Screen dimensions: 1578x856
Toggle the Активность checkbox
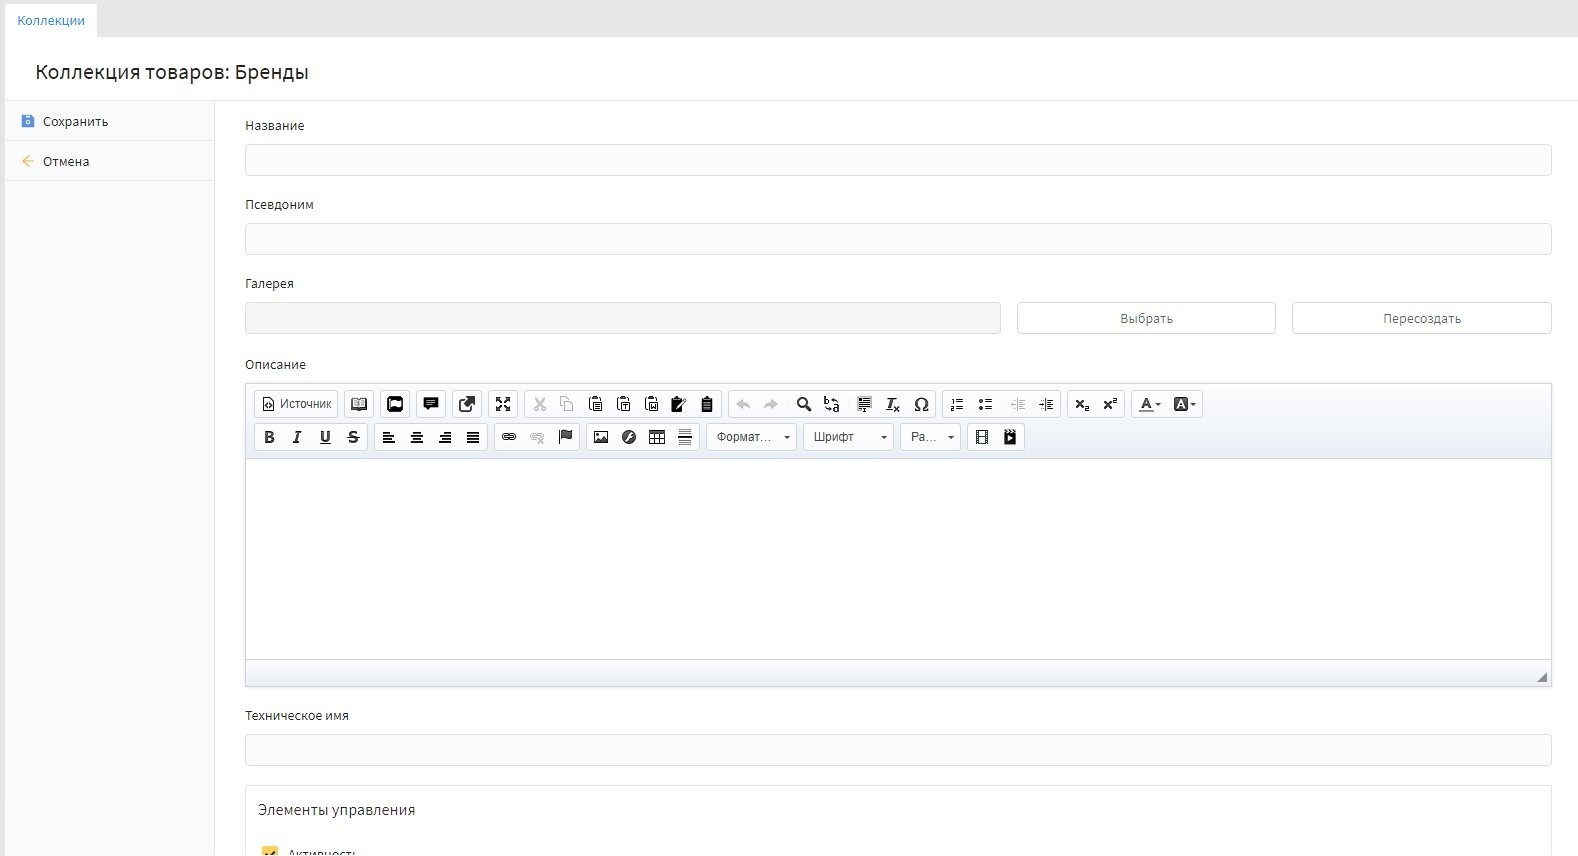tap(269, 851)
